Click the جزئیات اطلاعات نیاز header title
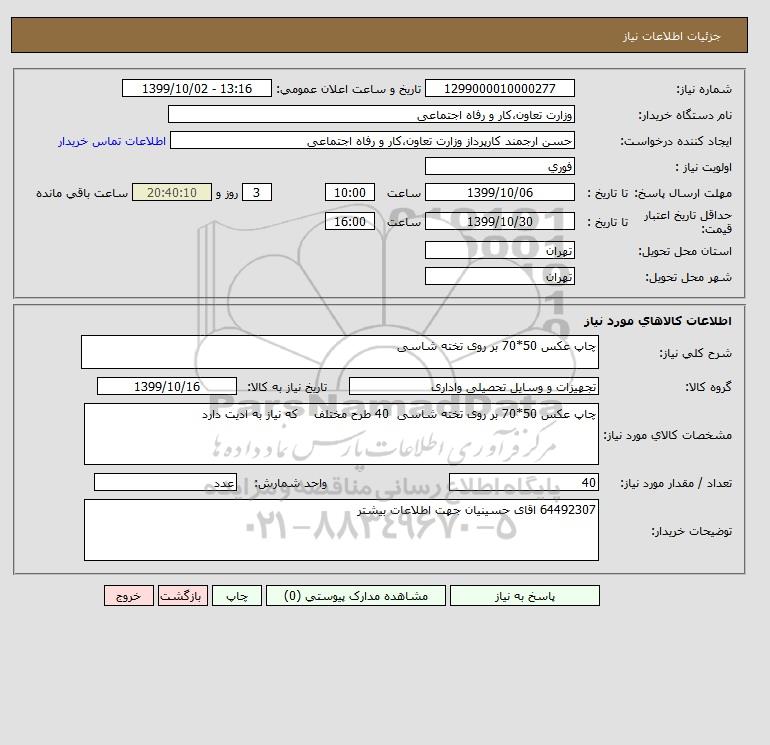This screenshot has height=745, width=770. coord(671,36)
